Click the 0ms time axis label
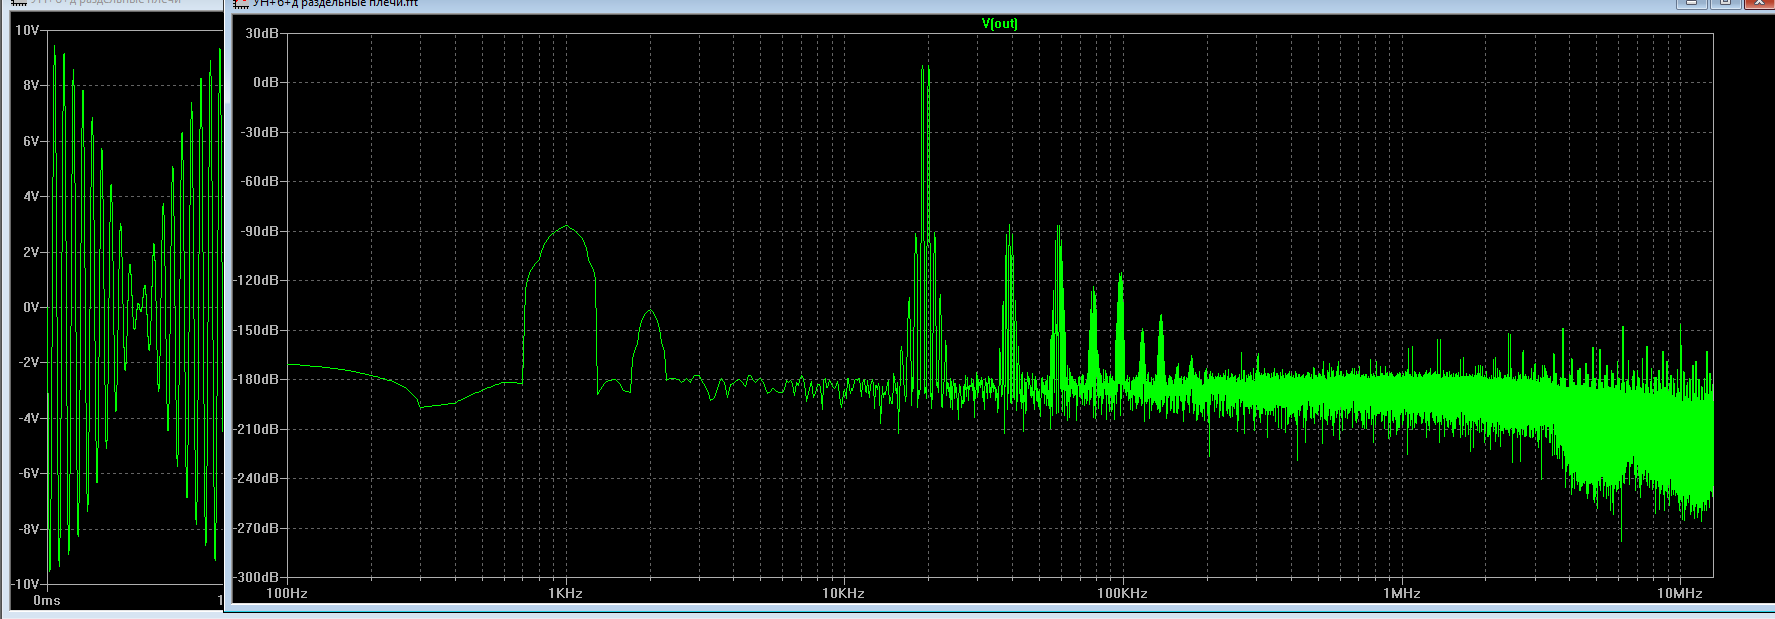Image resolution: width=1775 pixels, height=619 pixels. (47, 601)
